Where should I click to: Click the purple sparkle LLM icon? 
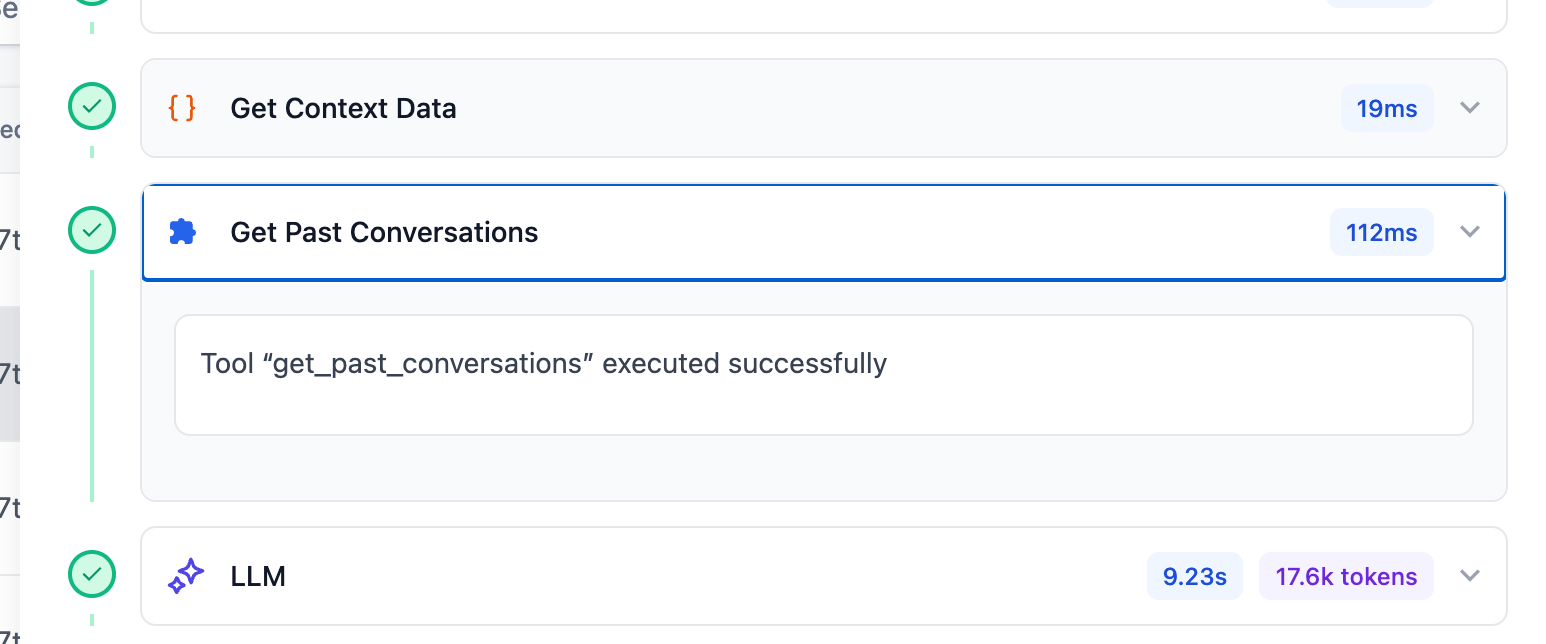[186, 576]
